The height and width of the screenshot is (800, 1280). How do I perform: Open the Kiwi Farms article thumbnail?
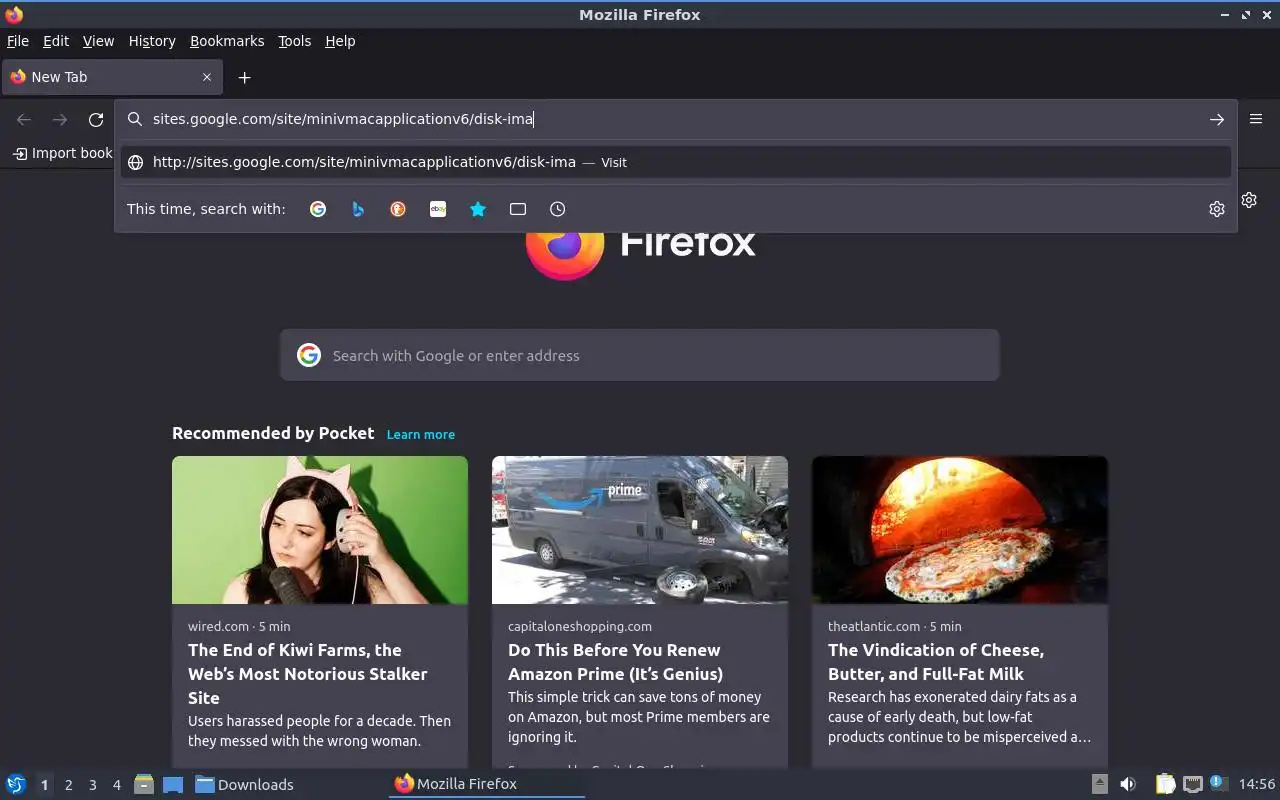pos(320,530)
